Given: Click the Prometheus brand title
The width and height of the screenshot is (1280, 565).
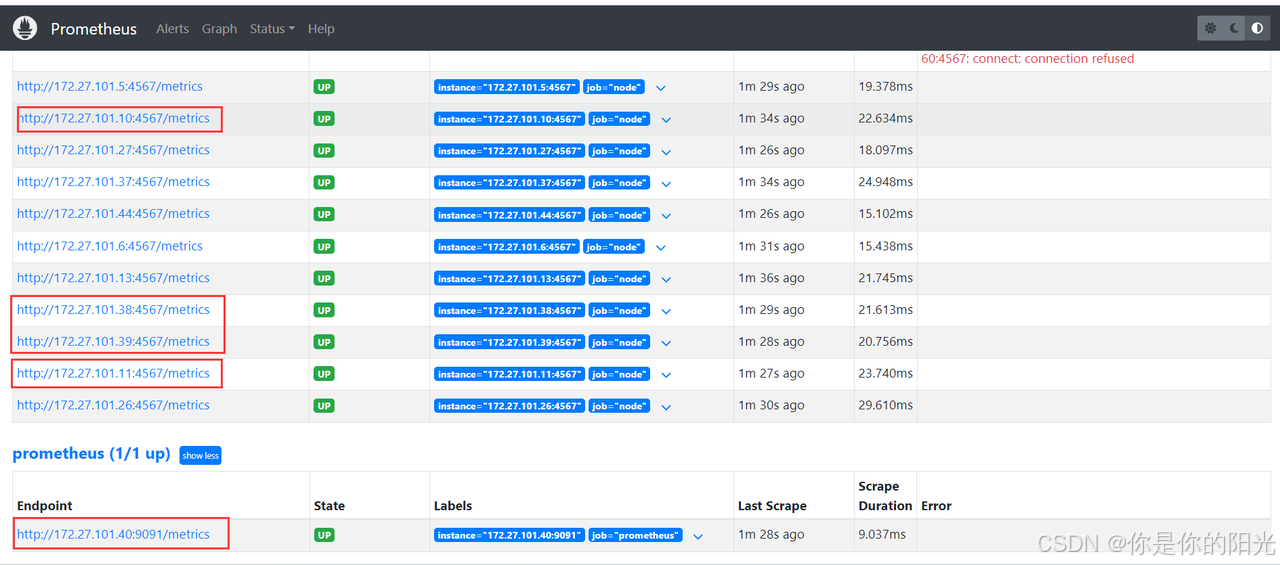Looking at the screenshot, I should click(94, 29).
